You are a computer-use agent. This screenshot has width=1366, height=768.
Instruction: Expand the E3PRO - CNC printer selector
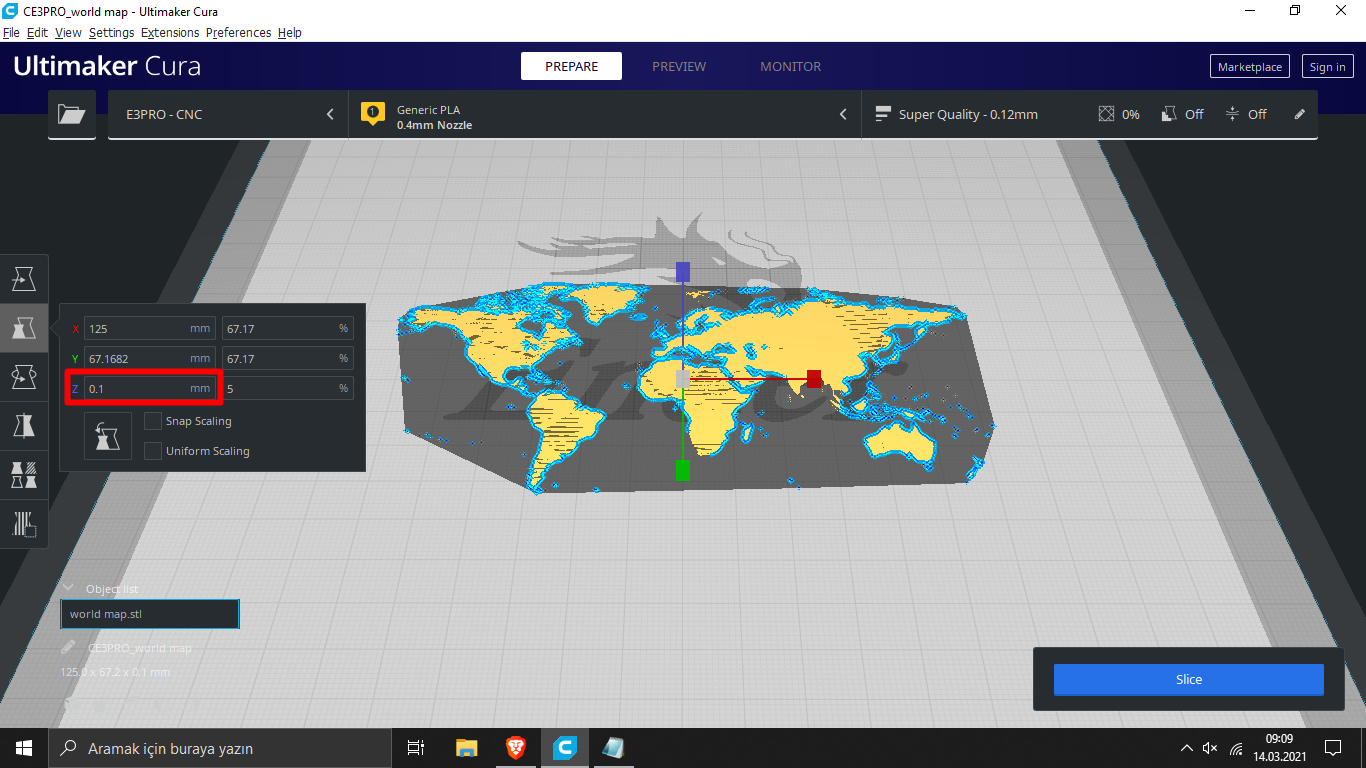pyautogui.click(x=227, y=115)
